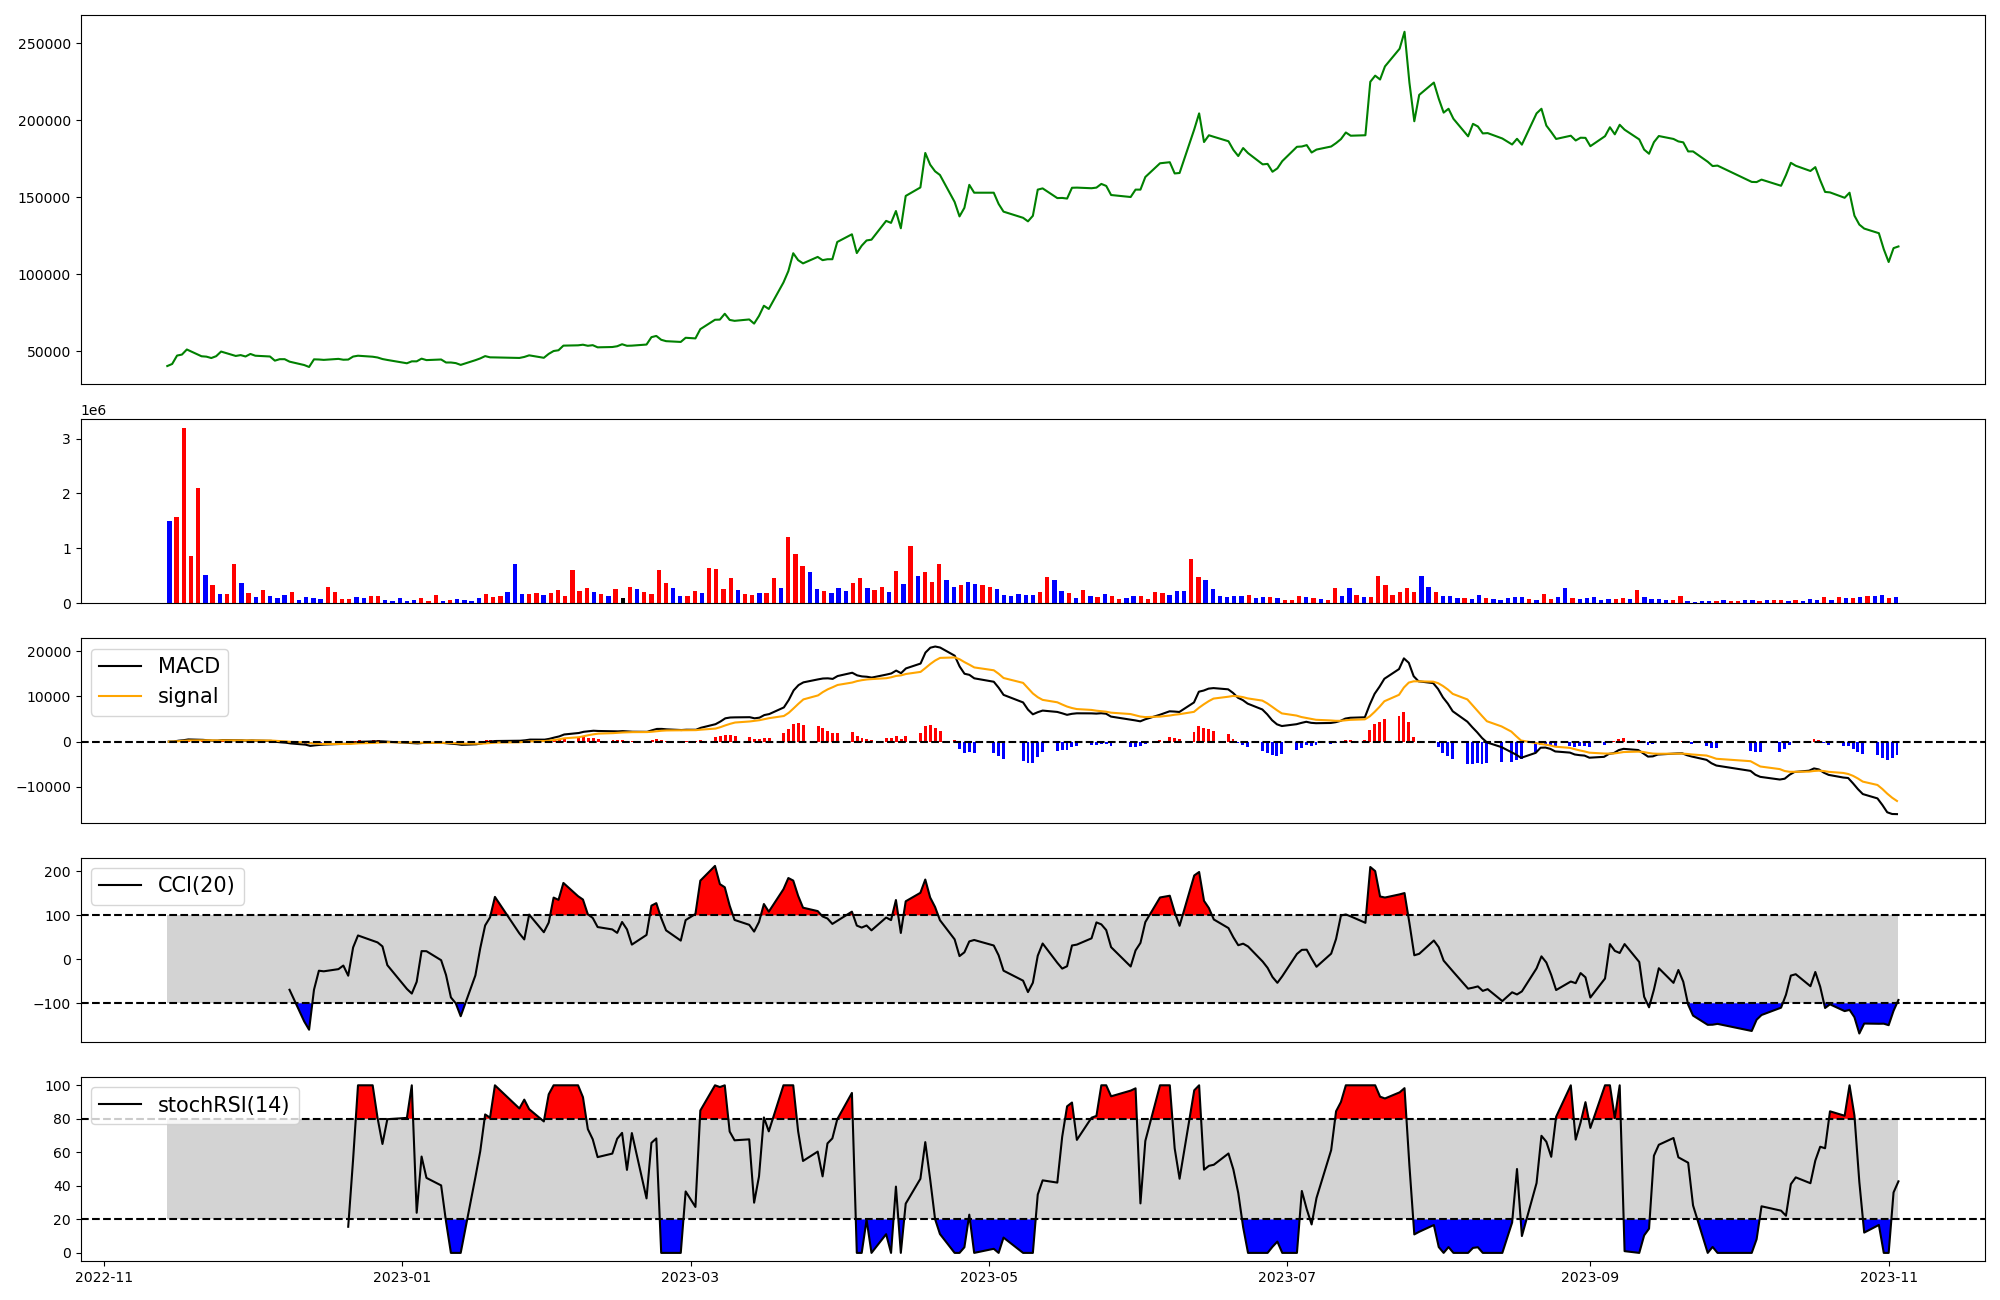Click the tallest red volume bar

click(184, 515)
